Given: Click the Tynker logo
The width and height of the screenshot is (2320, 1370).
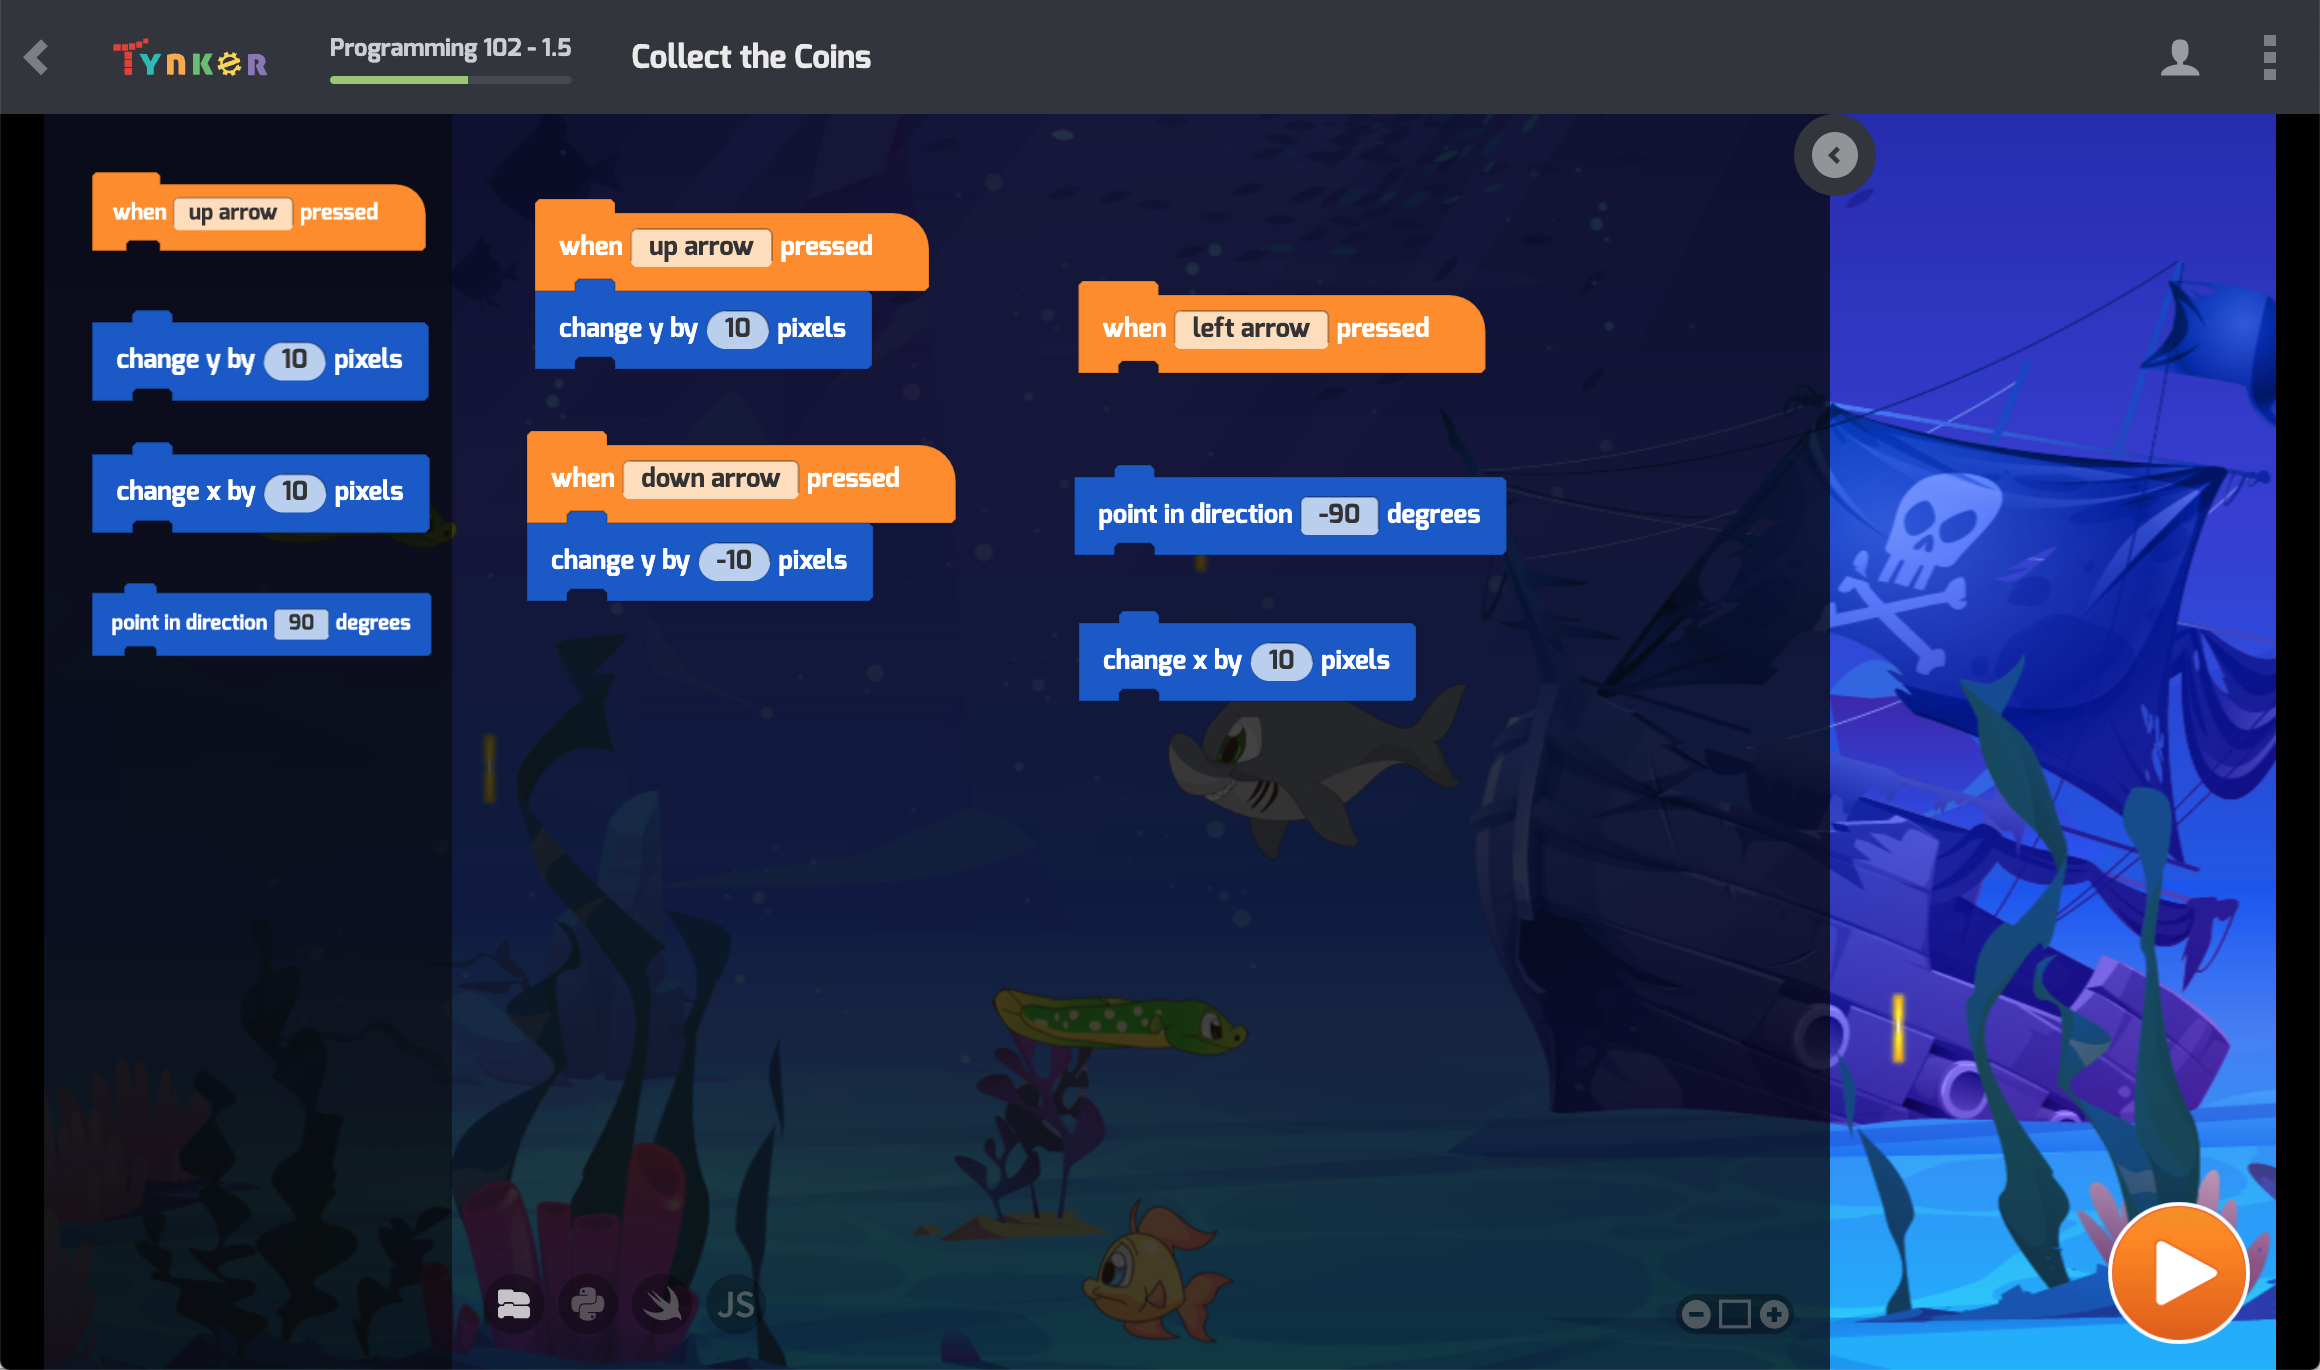Looking at the screenshot, I should click(190, 58).
